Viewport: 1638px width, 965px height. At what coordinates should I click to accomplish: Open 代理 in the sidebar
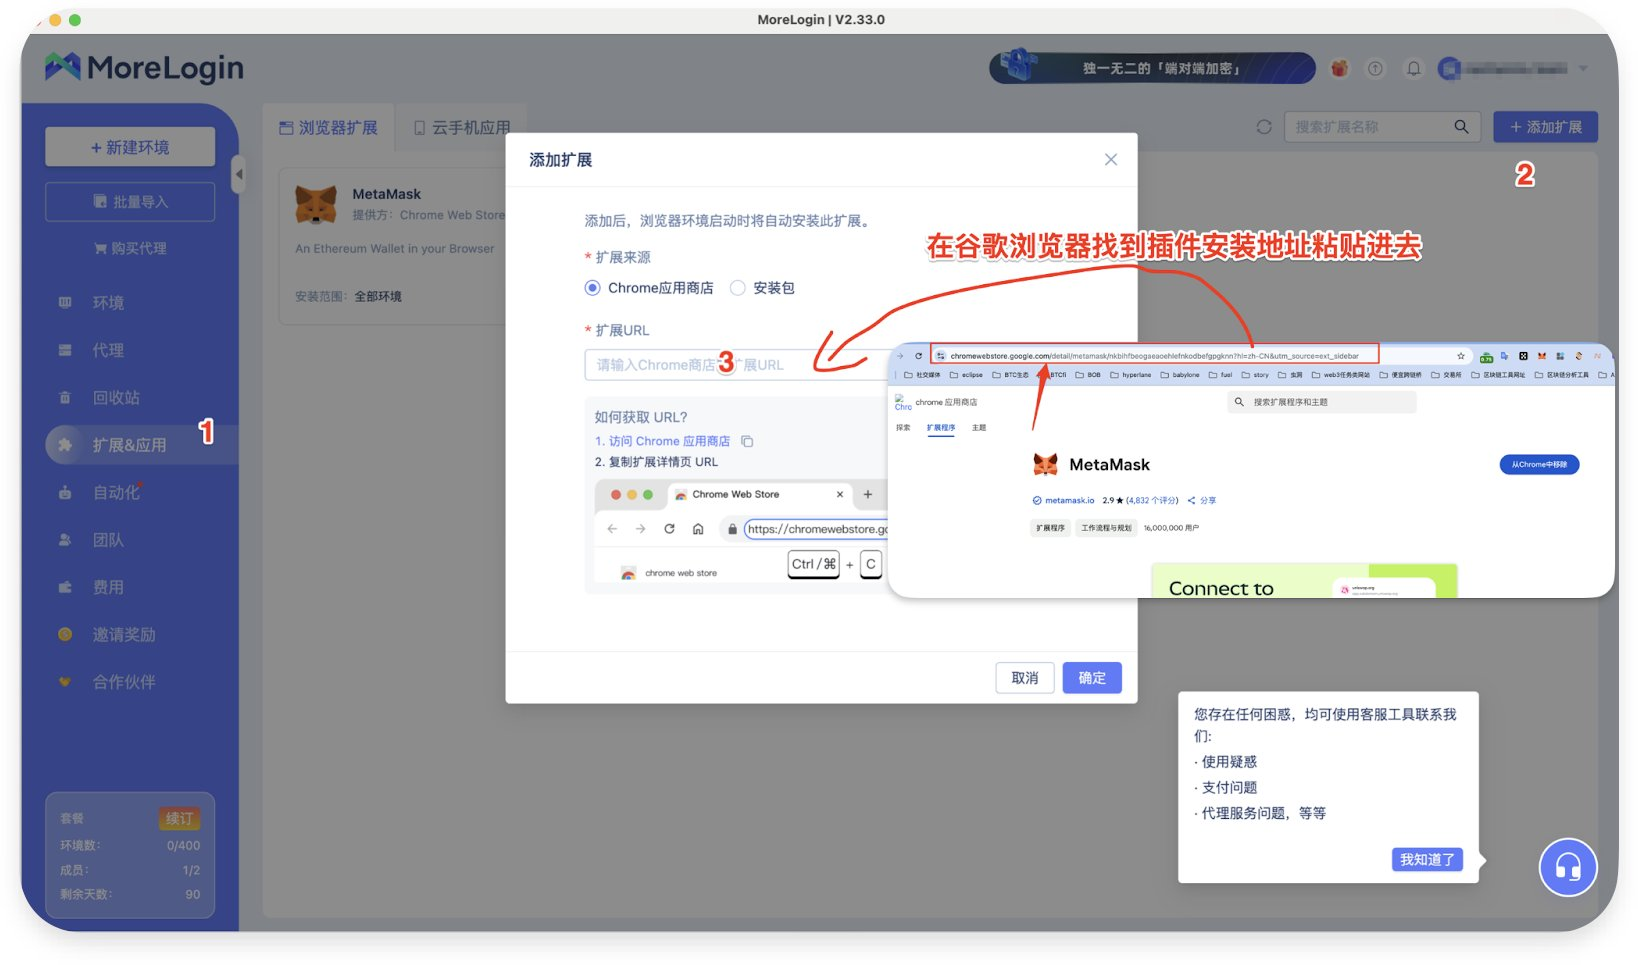coord(108,350)
